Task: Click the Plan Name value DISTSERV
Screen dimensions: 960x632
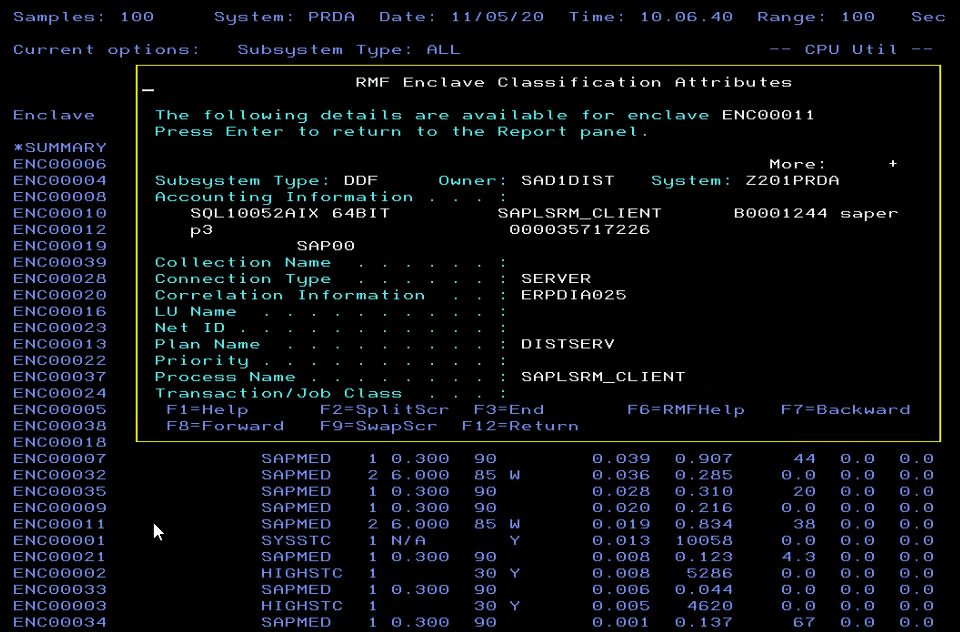Action: 568,344
